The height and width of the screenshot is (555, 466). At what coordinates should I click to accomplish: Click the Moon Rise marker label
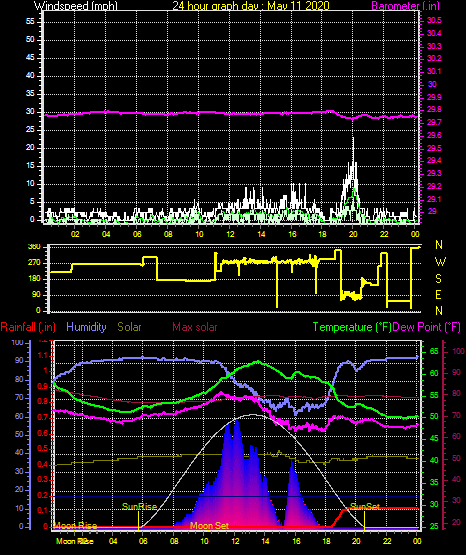coord(75,526)
